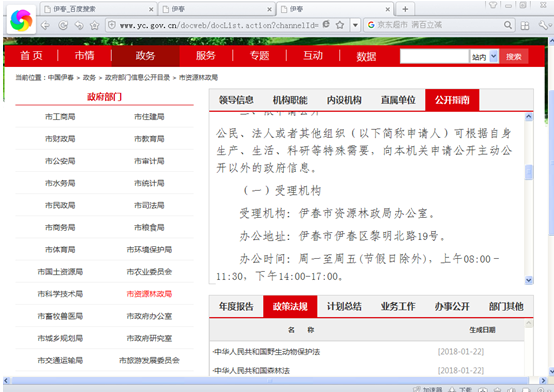Image resolution: width=554 pixels, height=392 pixels.
Task: Click guide panel scrollbar up arrow
Action: (x=529, y=117)
